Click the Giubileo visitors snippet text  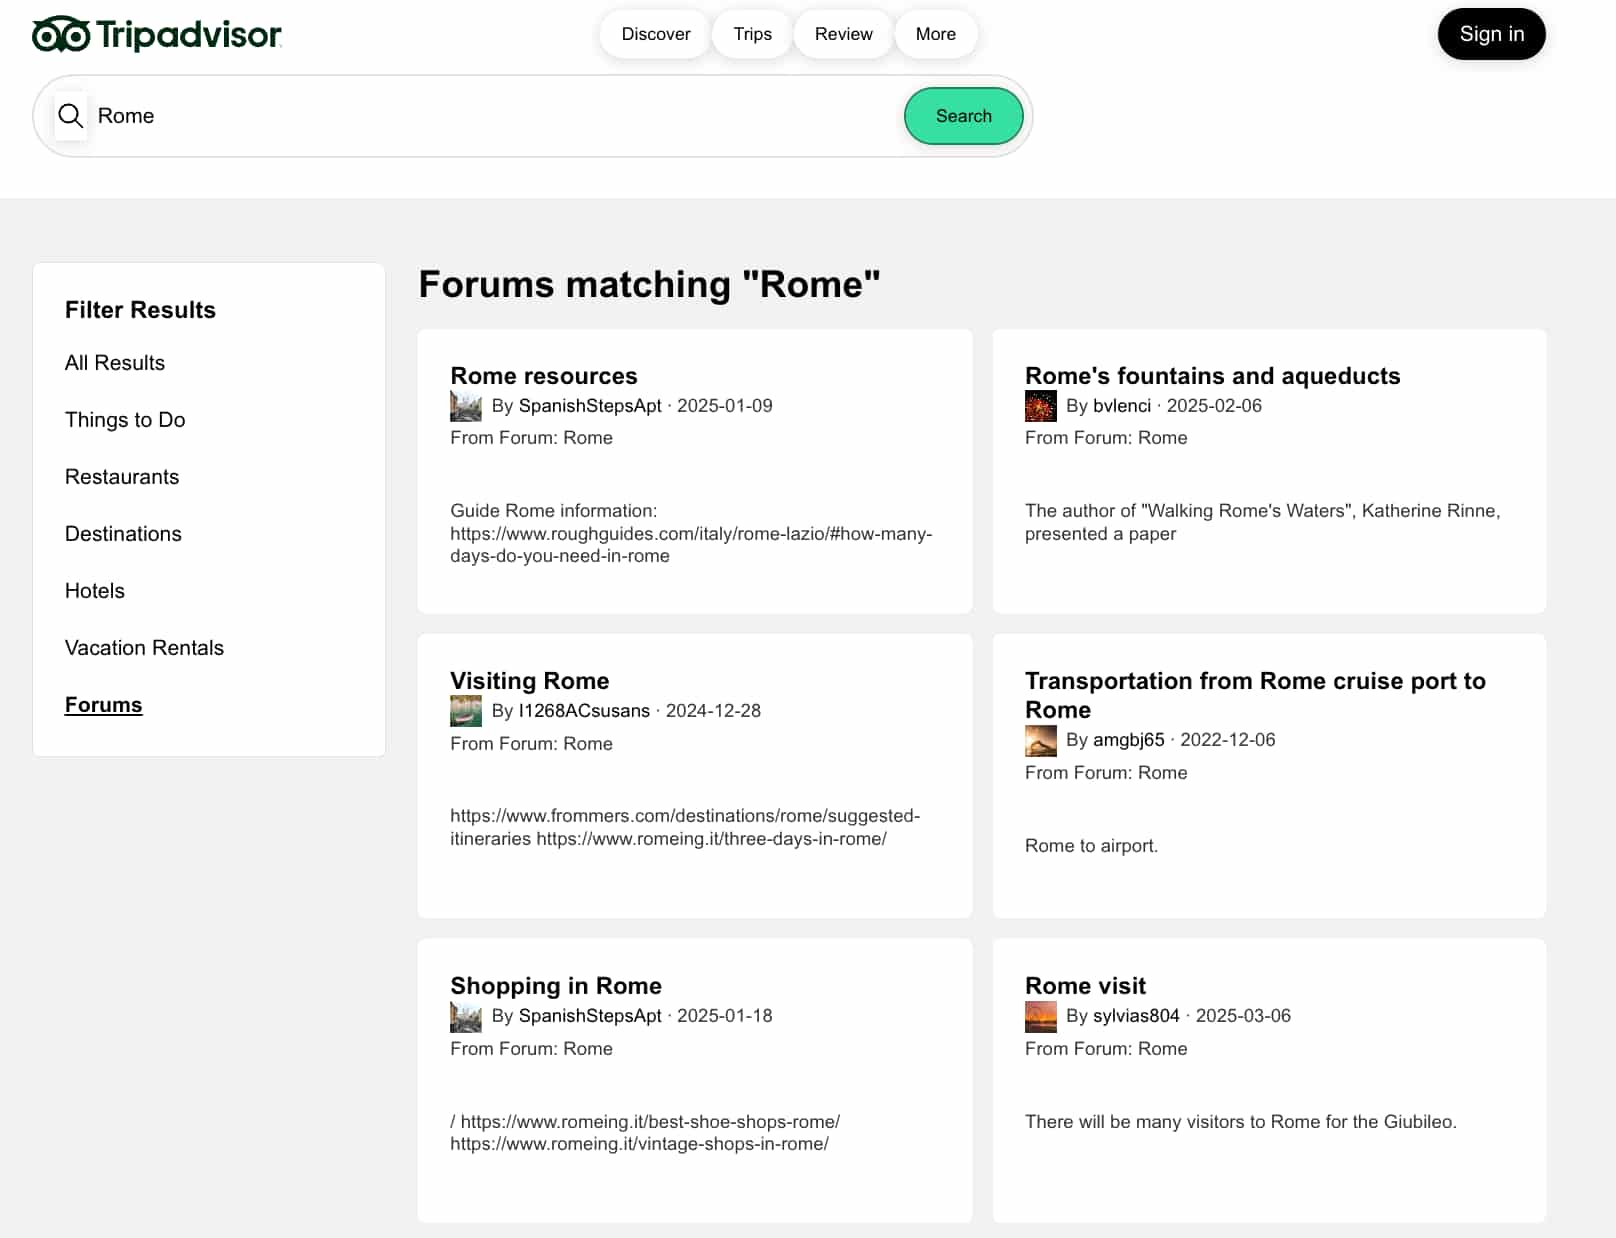pyautogui.click(x=1240, y=1122)
